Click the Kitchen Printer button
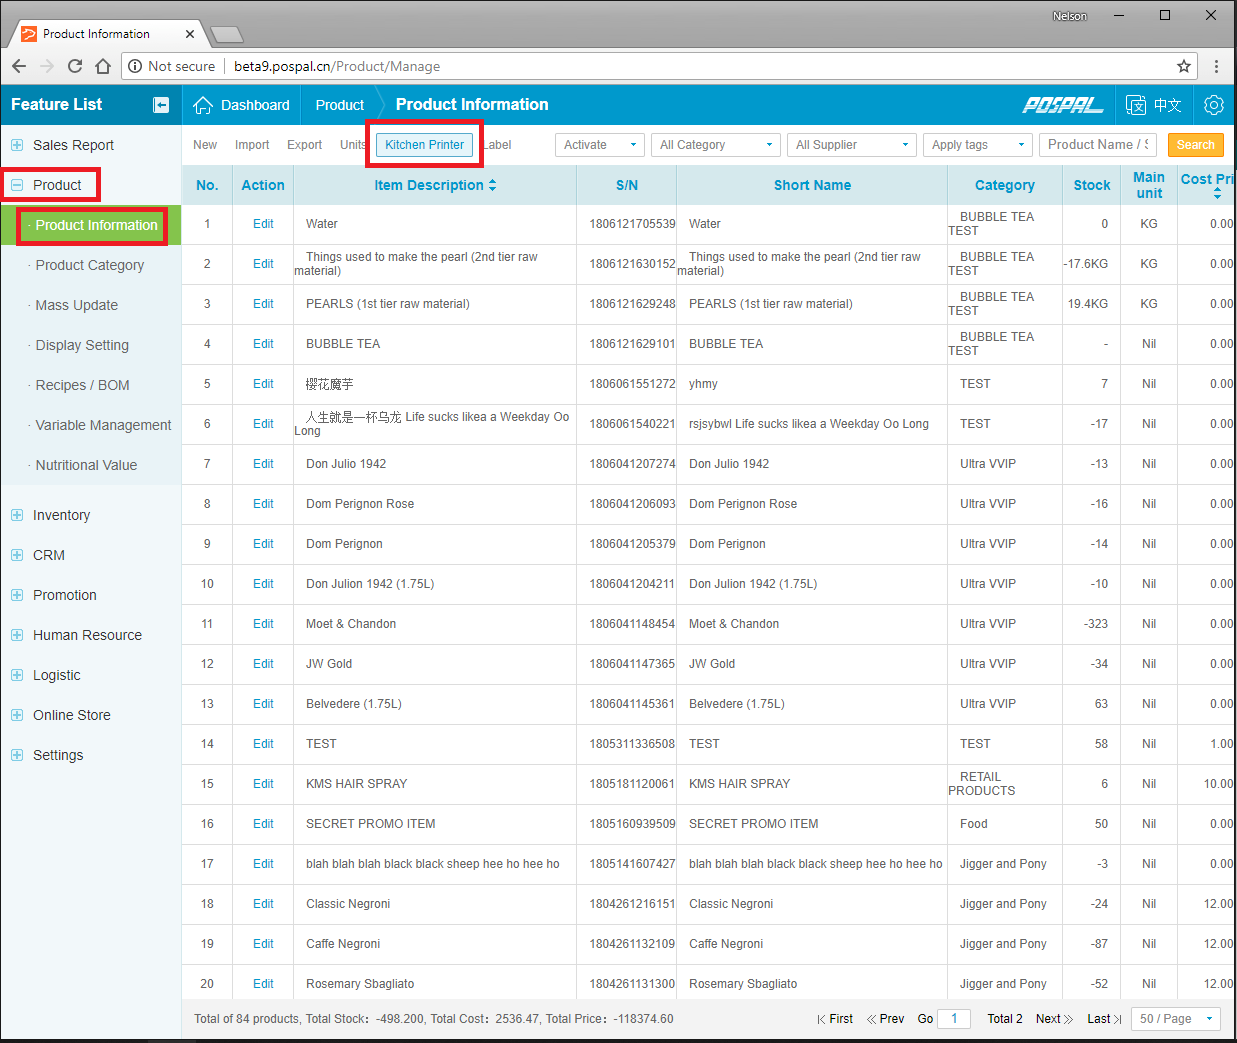This screenshot has height=1043, width=1237. (x=425, y=145)
